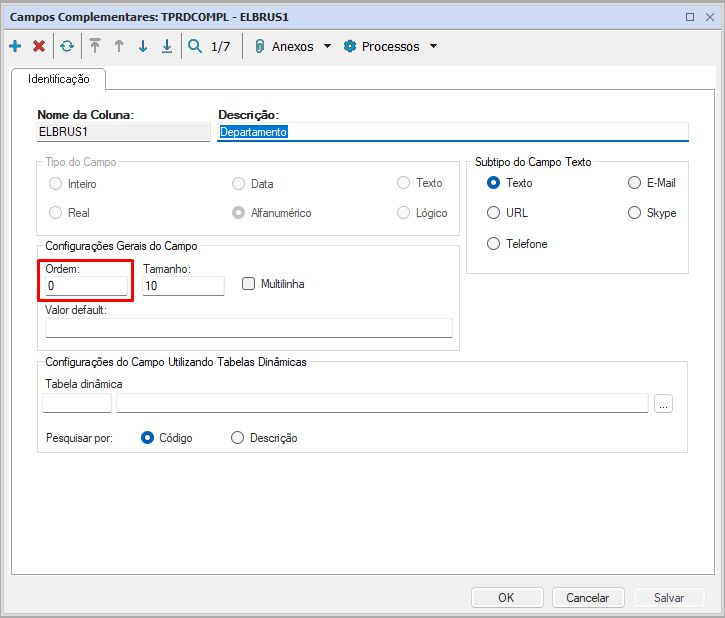The image size is (725, 618).
Task: Delete record with red X icon
Action: pos(39,46)
